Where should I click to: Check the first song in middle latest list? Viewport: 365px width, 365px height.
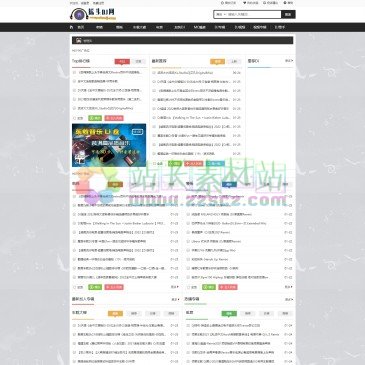click(154, 72)
